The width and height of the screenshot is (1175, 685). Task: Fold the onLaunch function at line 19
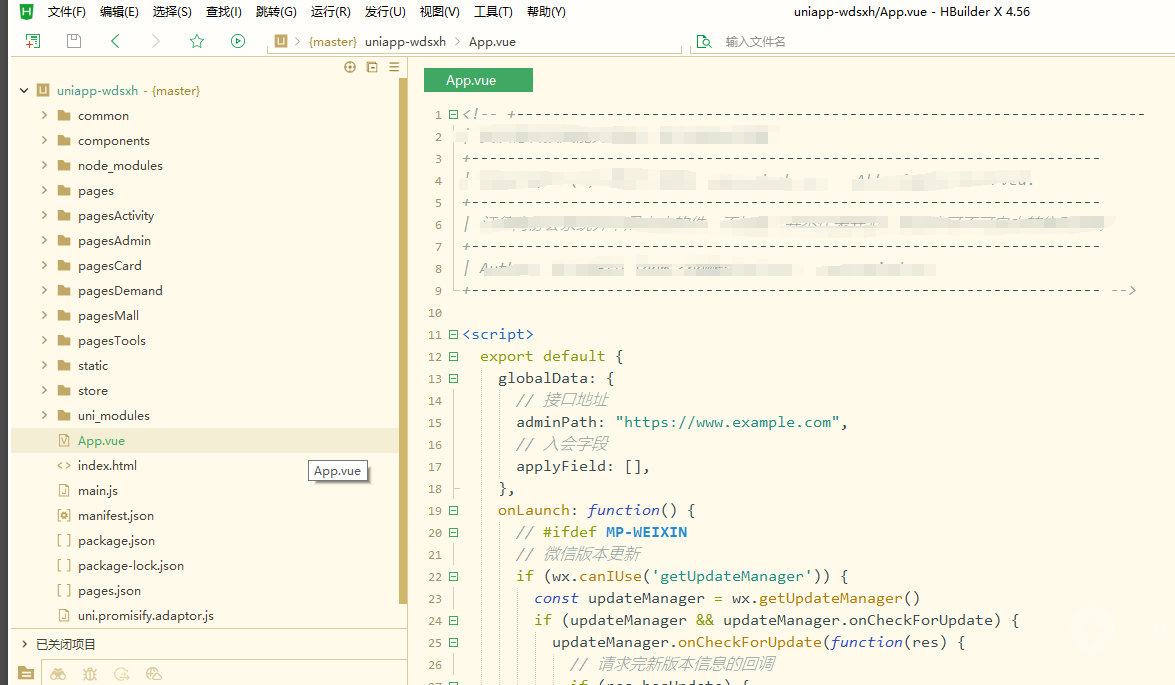pyautogui.click(x=453, y=510)
